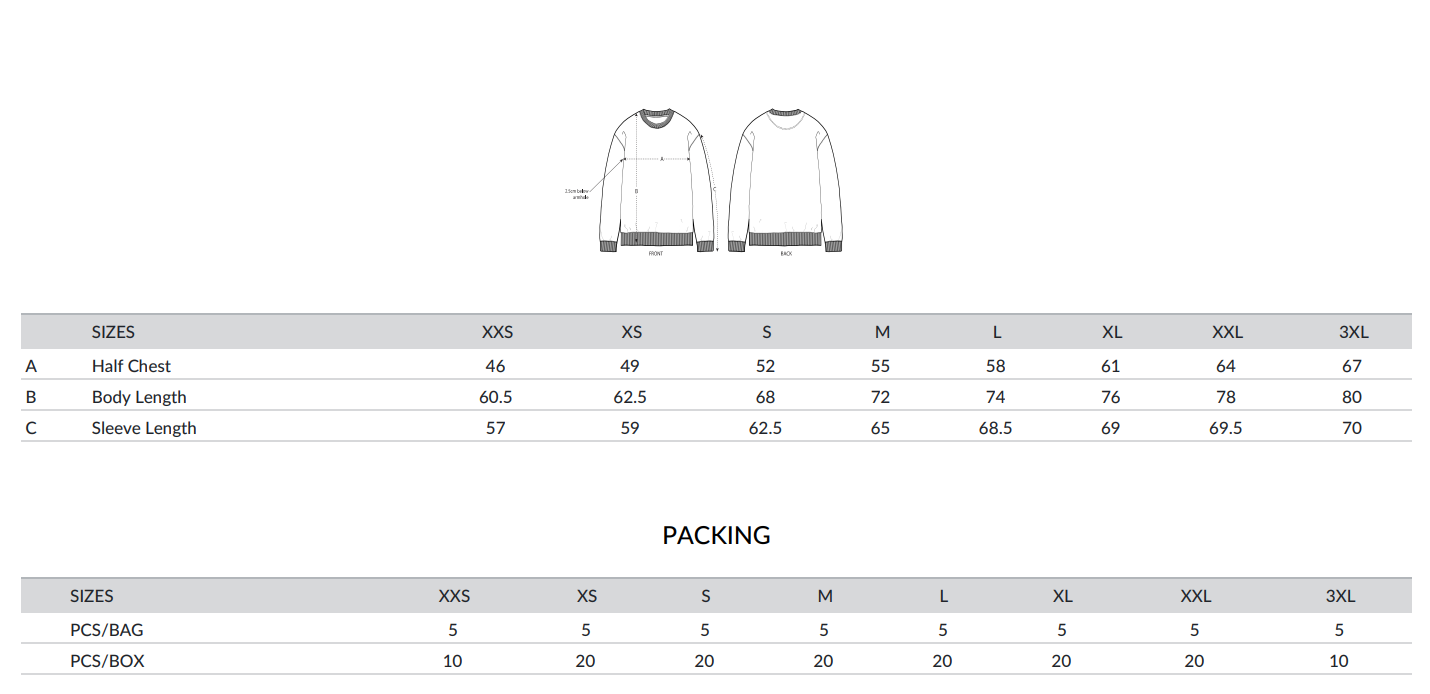Click PCS/BOX value 10 for 3XL

(1339, 661)
